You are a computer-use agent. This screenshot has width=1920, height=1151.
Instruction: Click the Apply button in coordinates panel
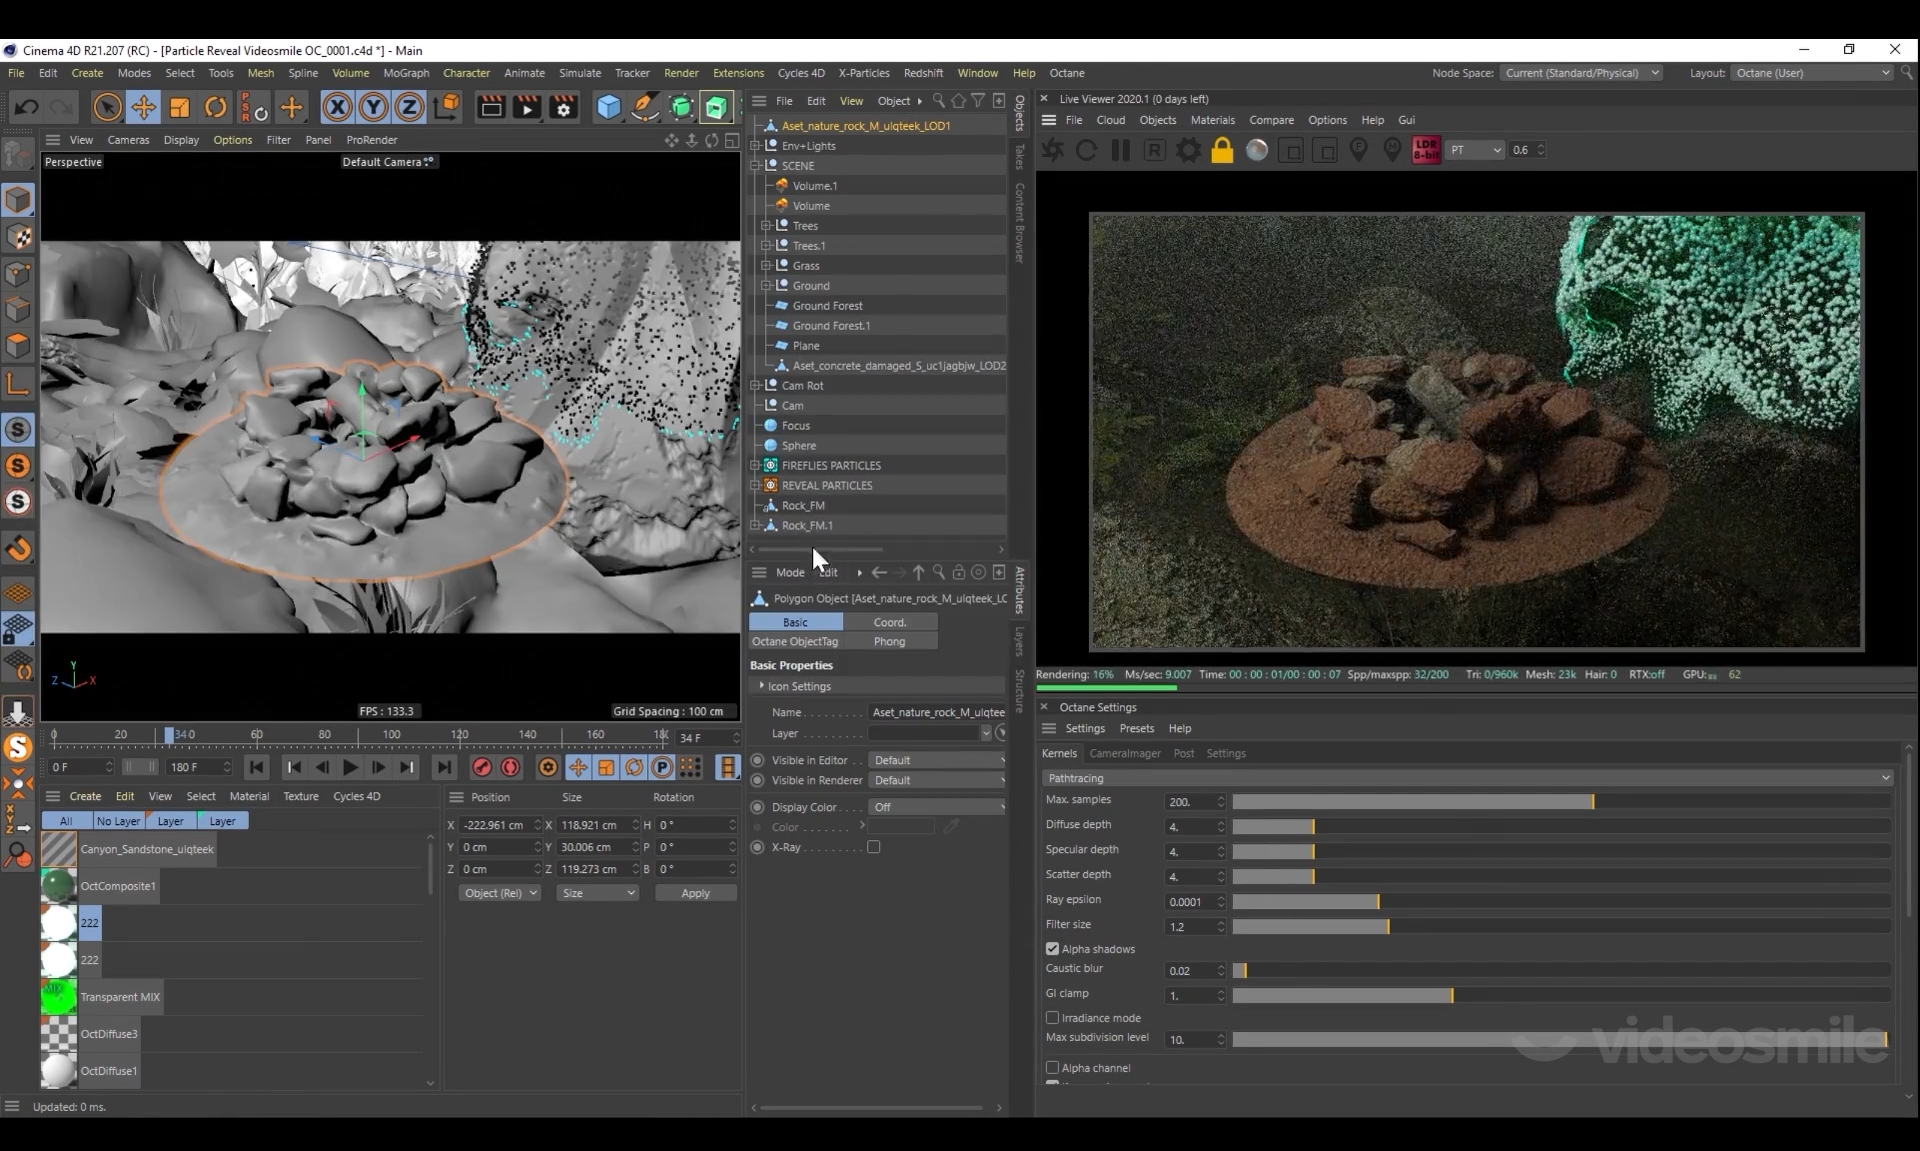pos(695,893)
